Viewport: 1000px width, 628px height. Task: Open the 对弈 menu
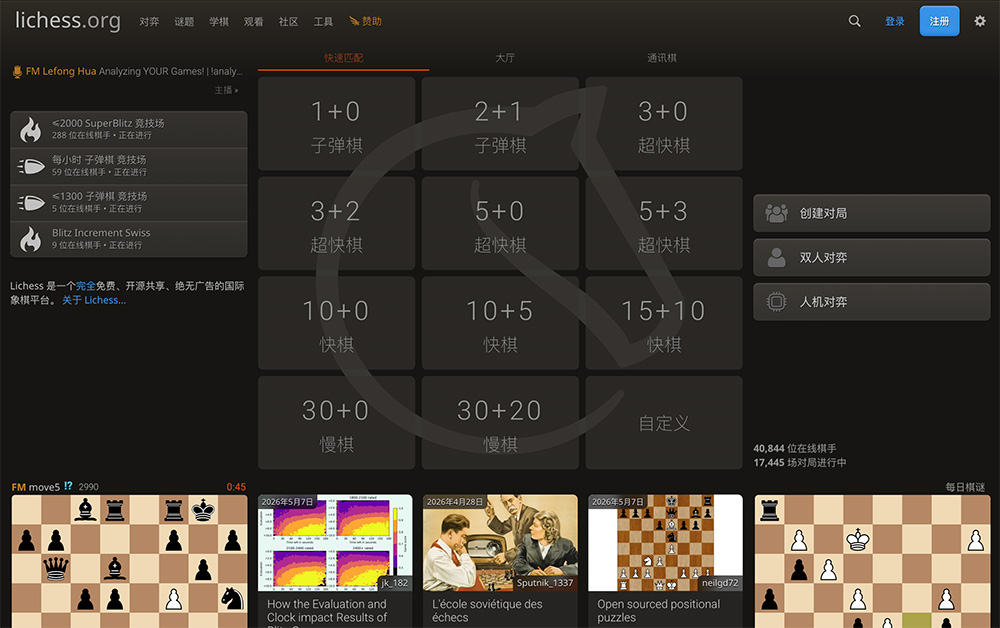tap(149, 22)
